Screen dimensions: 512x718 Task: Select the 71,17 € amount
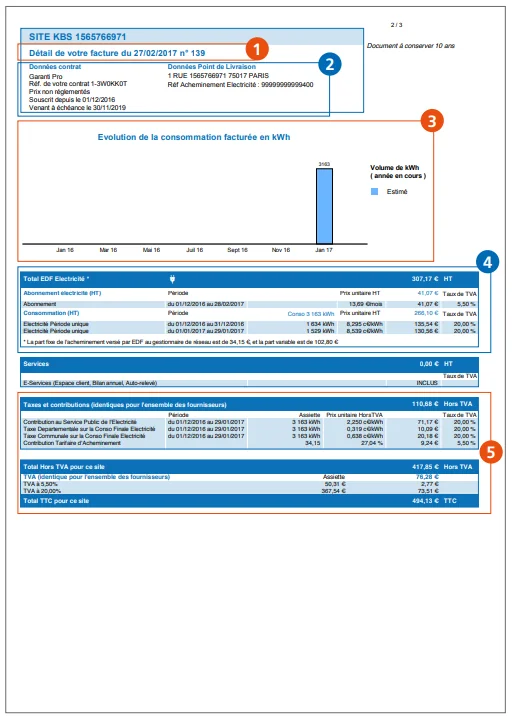[428, 422]
